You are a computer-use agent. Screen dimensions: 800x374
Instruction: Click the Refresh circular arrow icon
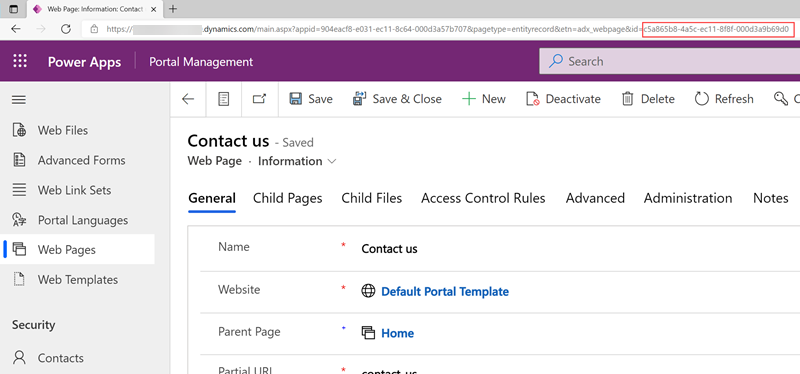(x=702, y=99)
